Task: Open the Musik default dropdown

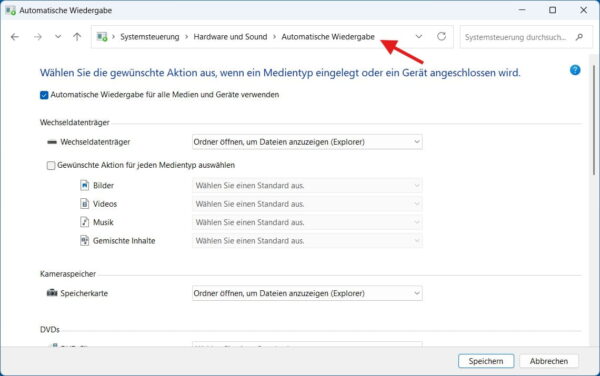Action: 307,222
